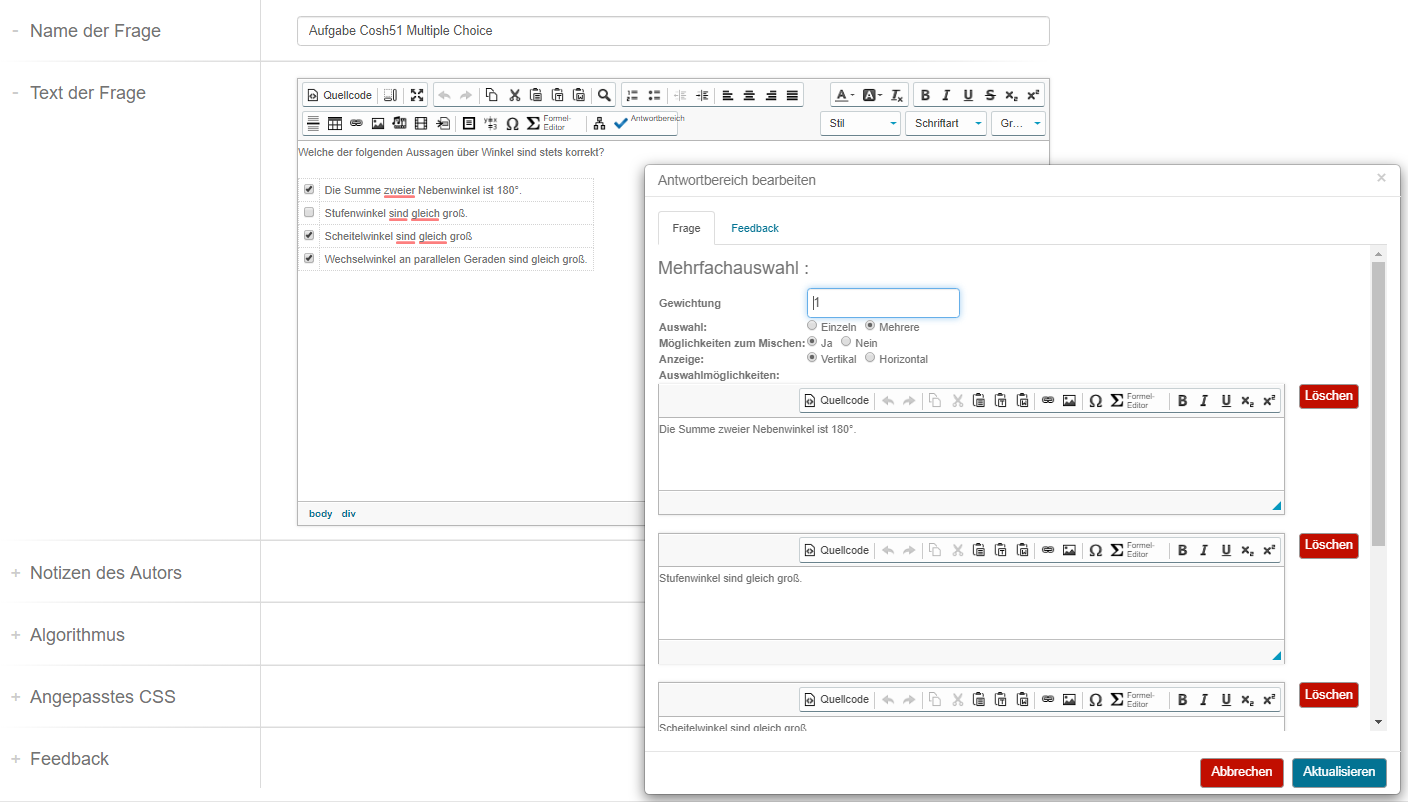Insert image in second answer option editor

[1069, 550]
